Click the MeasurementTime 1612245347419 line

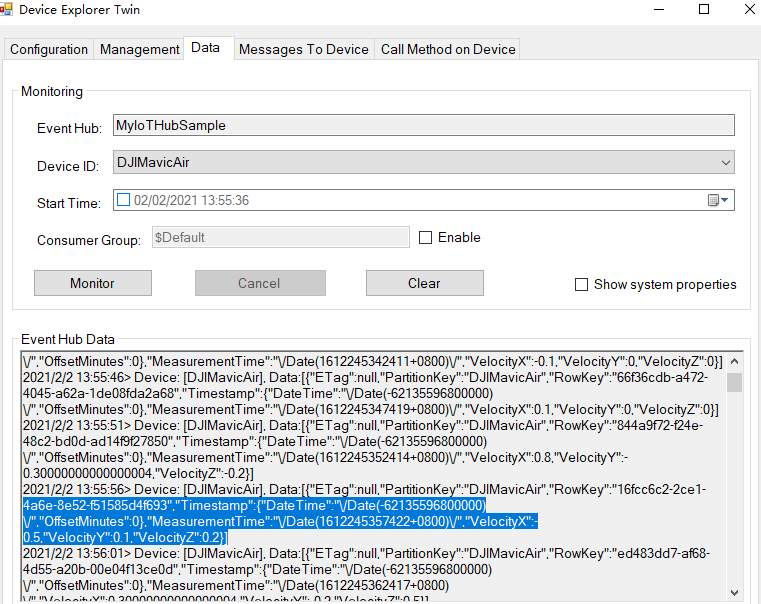(x=371, y=409)
